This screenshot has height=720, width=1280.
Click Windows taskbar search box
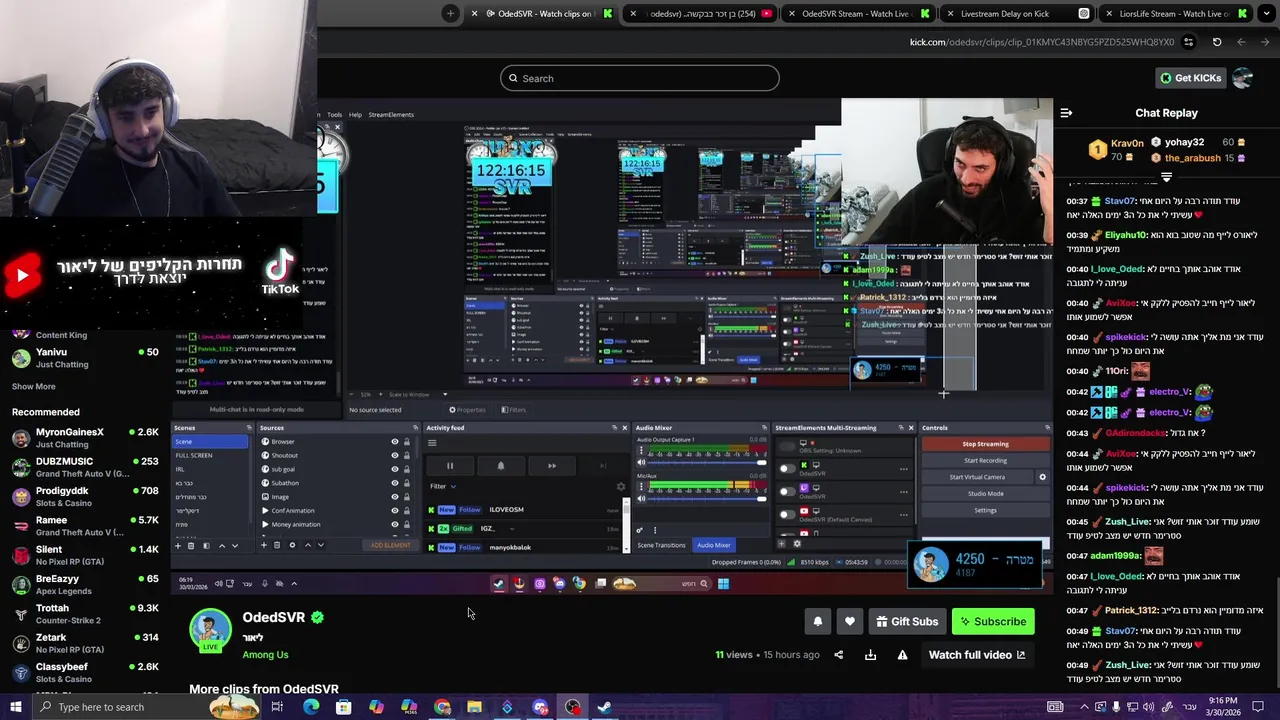click(x=148, y=707)
